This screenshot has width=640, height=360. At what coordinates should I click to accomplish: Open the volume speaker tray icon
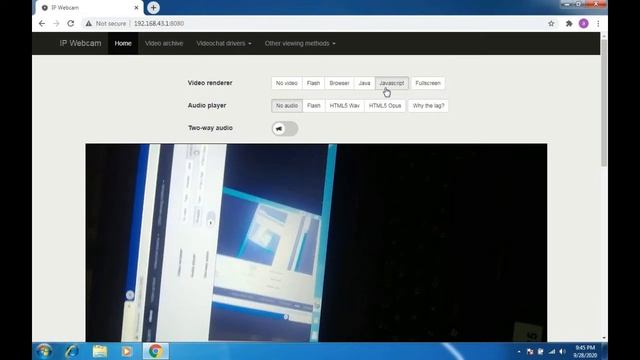pyautogui.click(x=562, y=351)
